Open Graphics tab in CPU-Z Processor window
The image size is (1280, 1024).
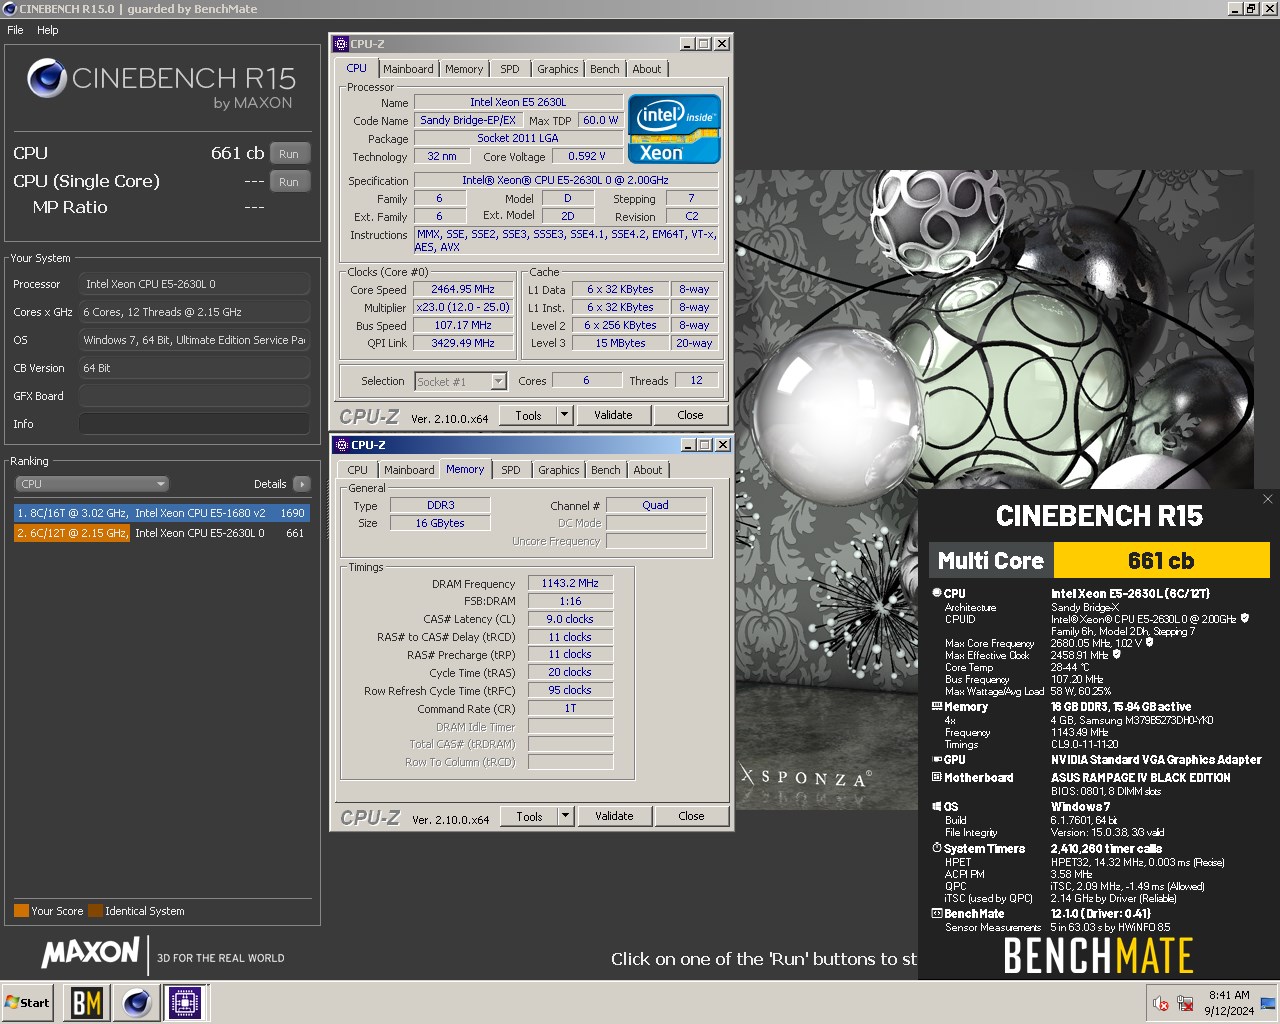click(557, 69)
